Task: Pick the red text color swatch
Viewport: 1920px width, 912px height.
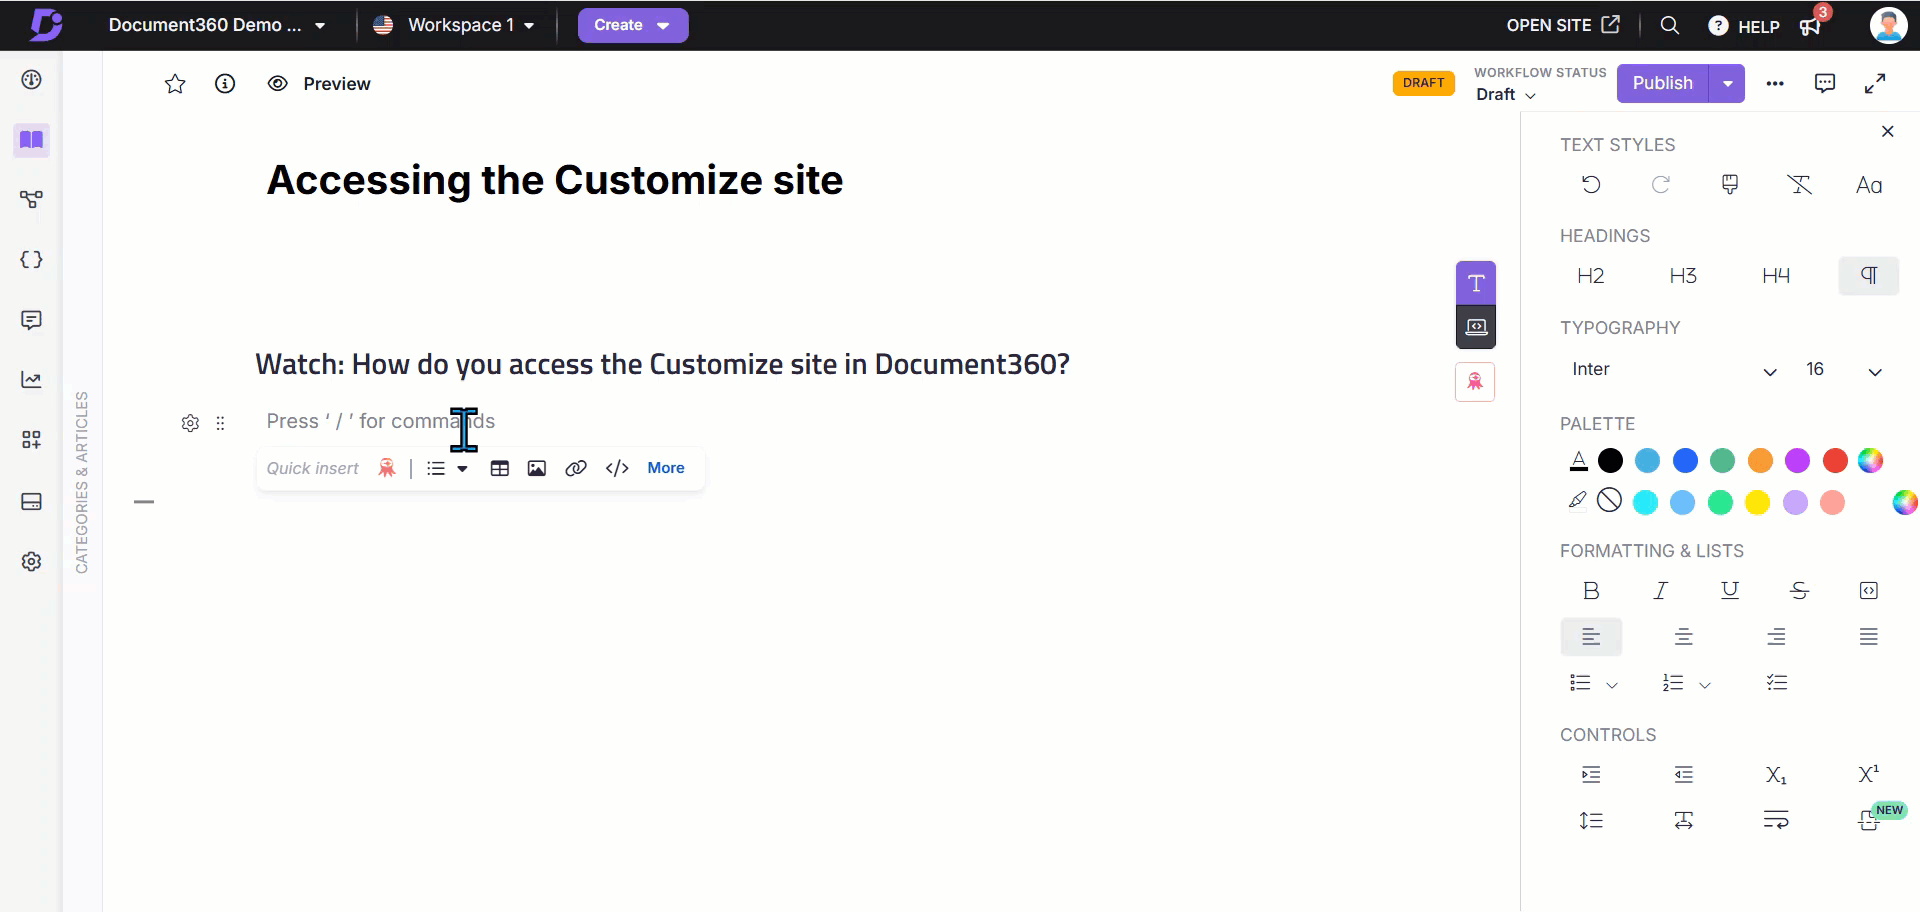Action: (1835, 460)
